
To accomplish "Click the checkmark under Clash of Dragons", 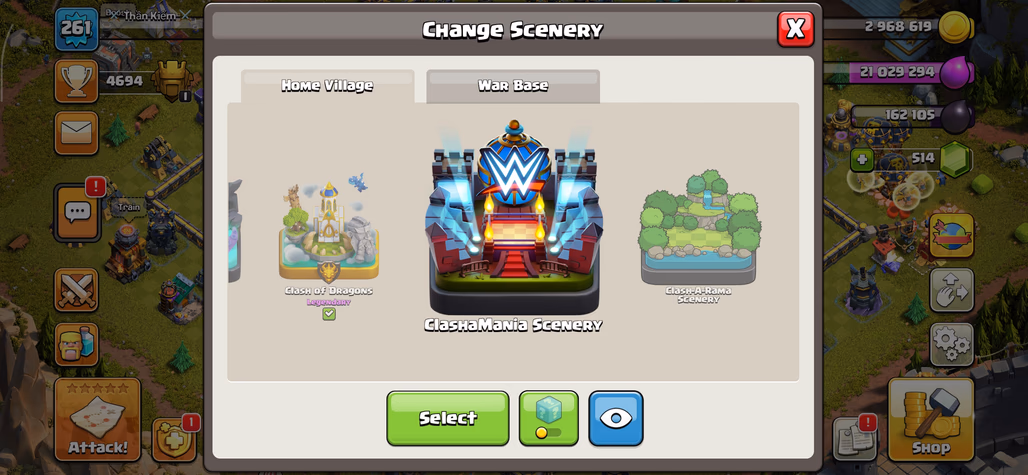I will click(329, 314).
